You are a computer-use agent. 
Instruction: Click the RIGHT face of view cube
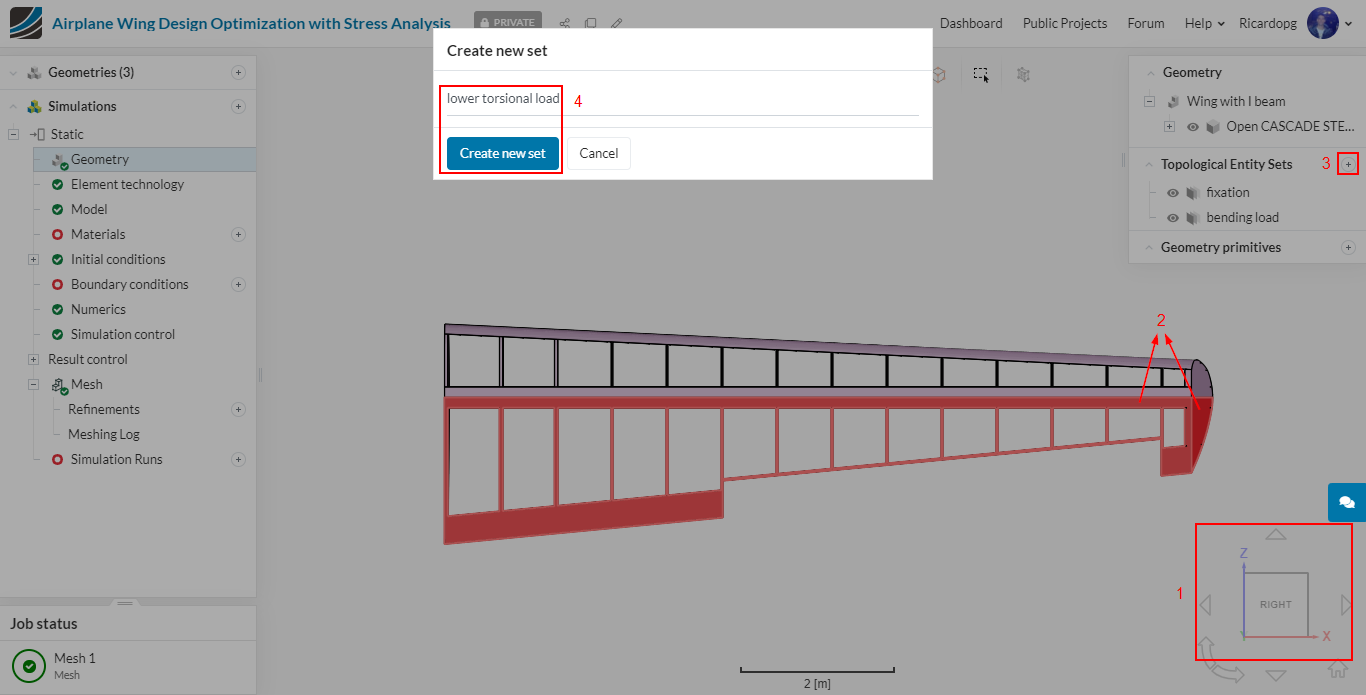click(x=1276, y=605)
